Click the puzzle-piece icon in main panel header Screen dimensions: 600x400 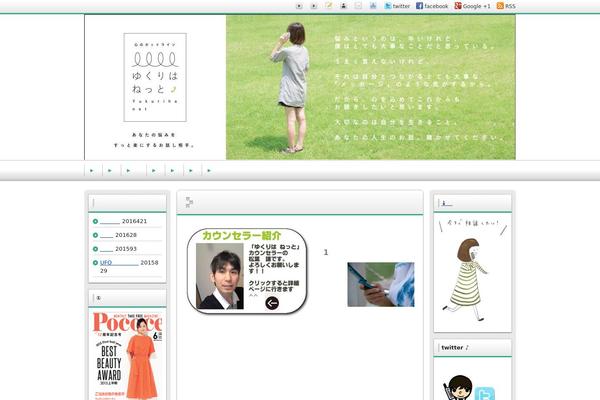pos(189,202)
